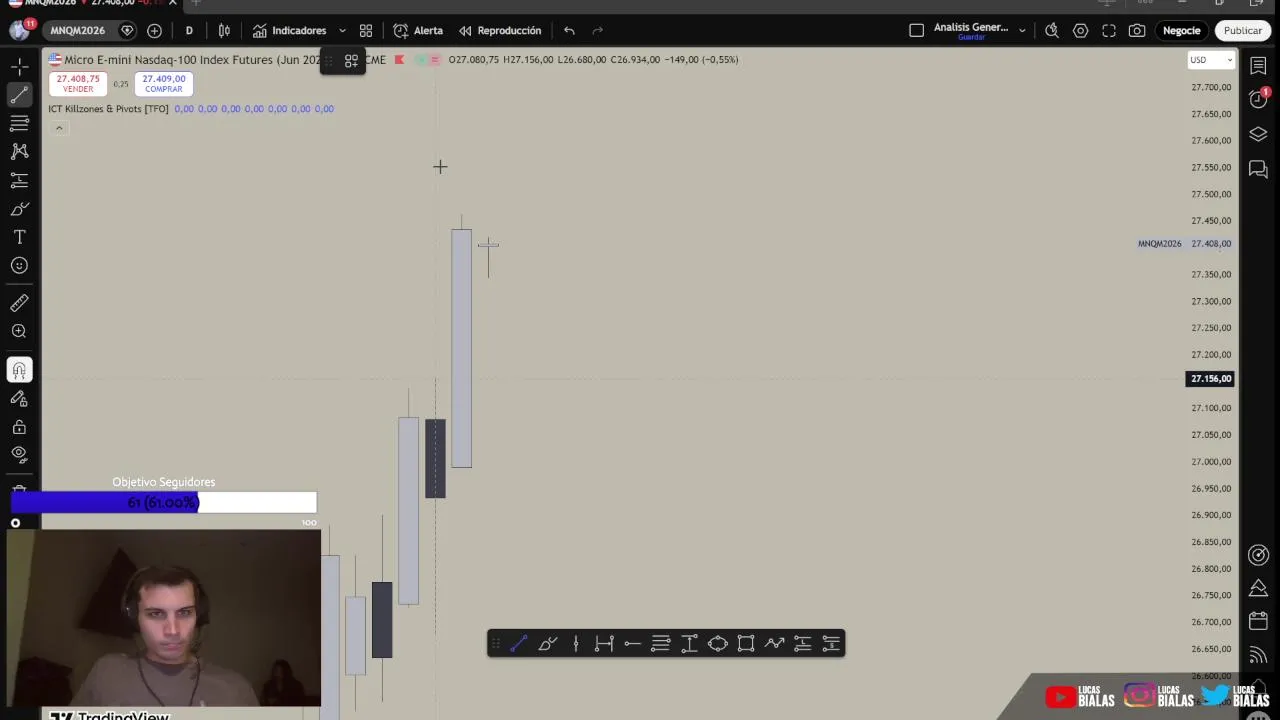
Task: Select vertical line tool in favorites toolbar
Action: (576, 644)
